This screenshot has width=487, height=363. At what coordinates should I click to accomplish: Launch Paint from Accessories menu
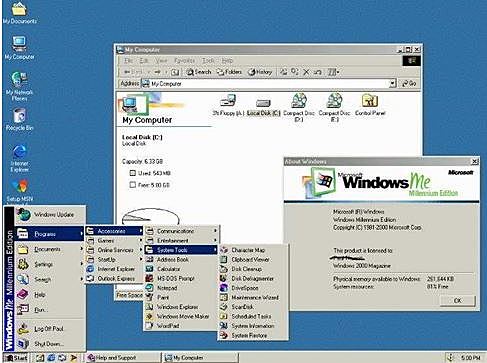point(182,297)
